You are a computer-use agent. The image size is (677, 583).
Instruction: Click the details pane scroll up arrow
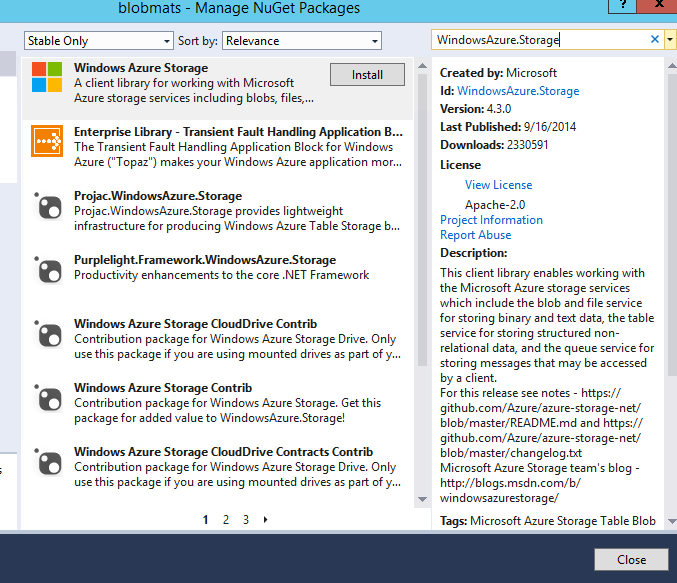pos(672,66)
